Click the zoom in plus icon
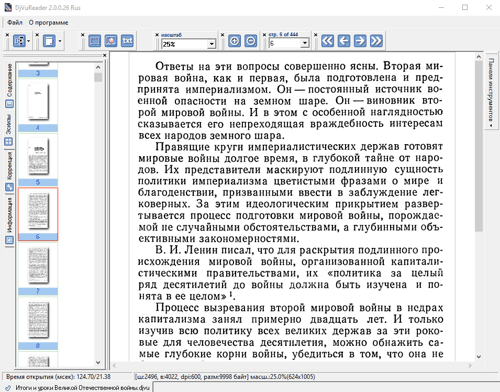 point(234,41)
